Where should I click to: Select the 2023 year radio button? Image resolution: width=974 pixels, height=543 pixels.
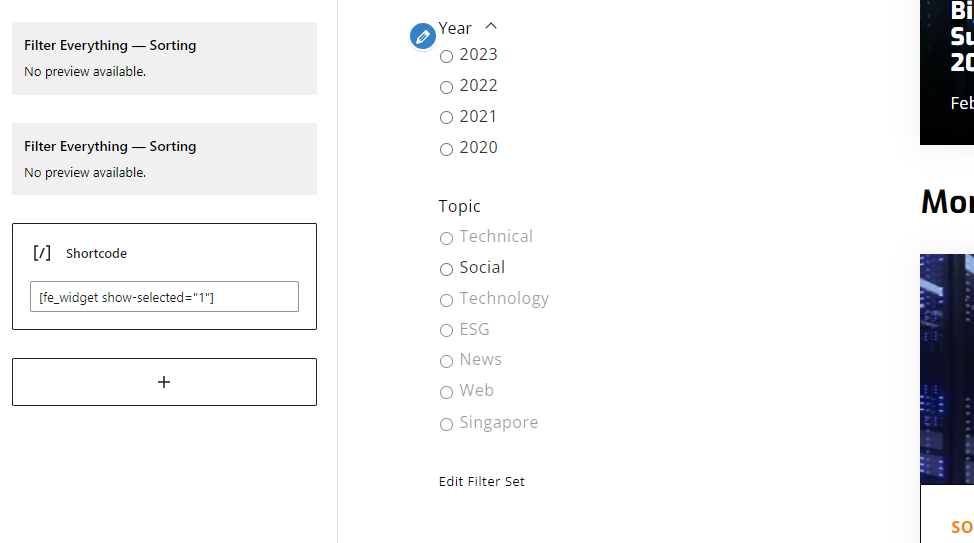click(x=446, y=57)
